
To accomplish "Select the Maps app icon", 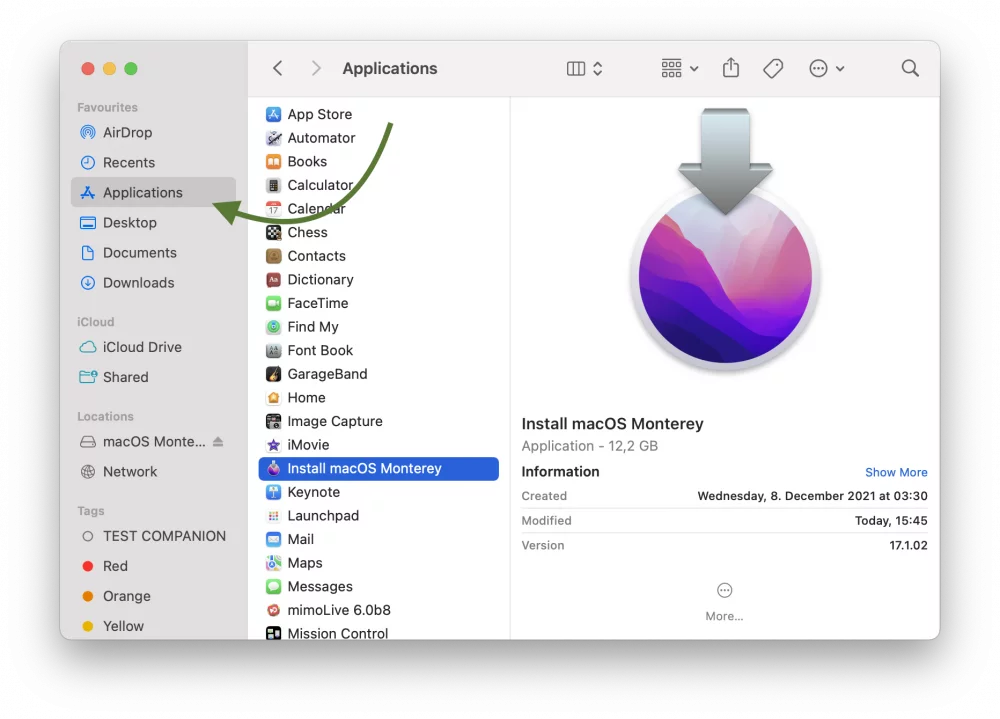I will tap(274, 563).
